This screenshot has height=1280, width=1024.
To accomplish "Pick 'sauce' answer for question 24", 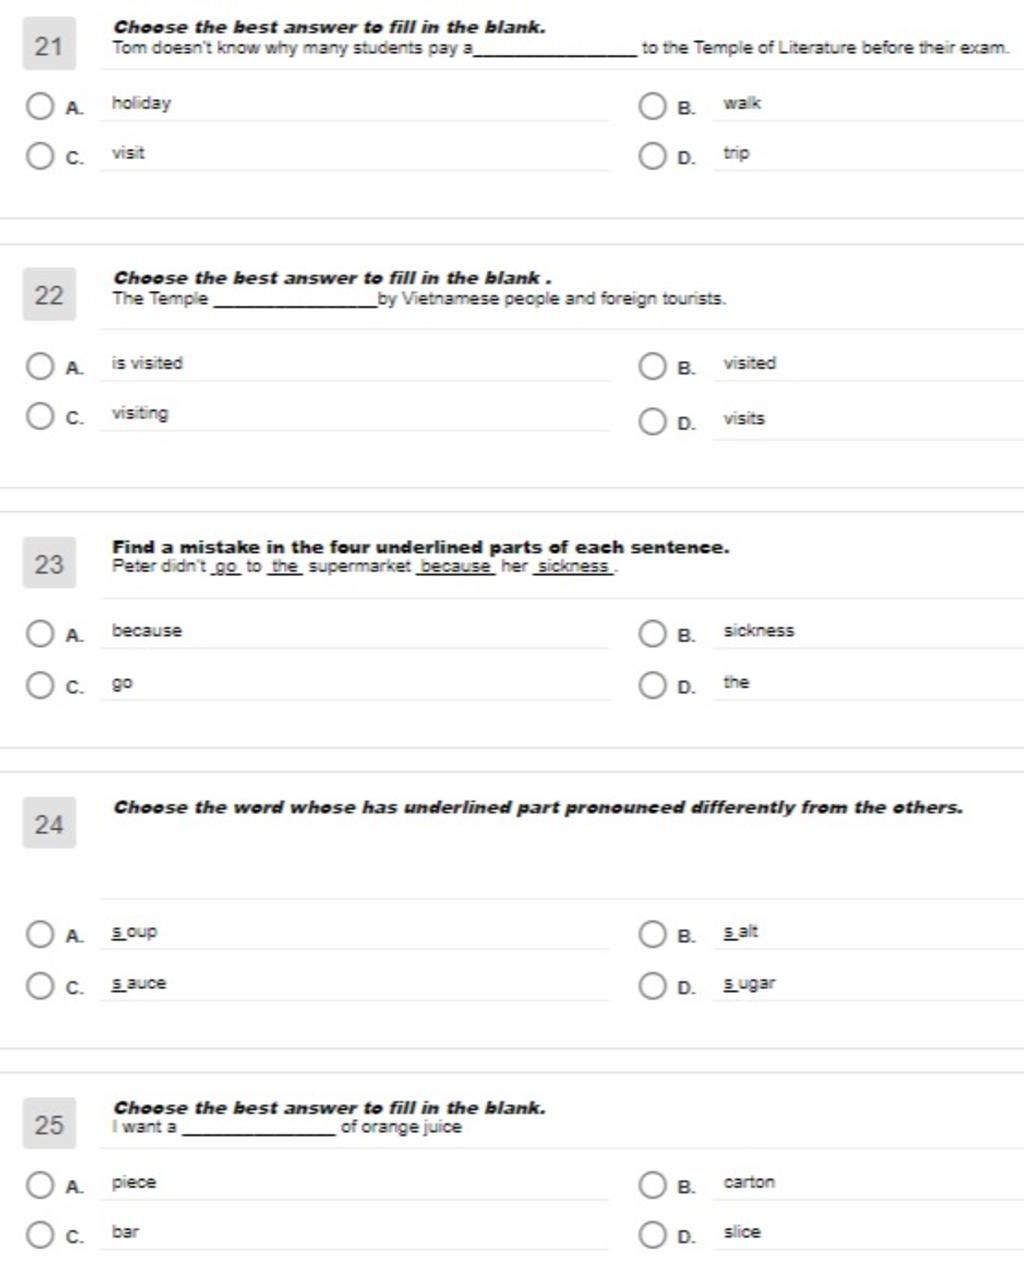I will click(40, 985).
